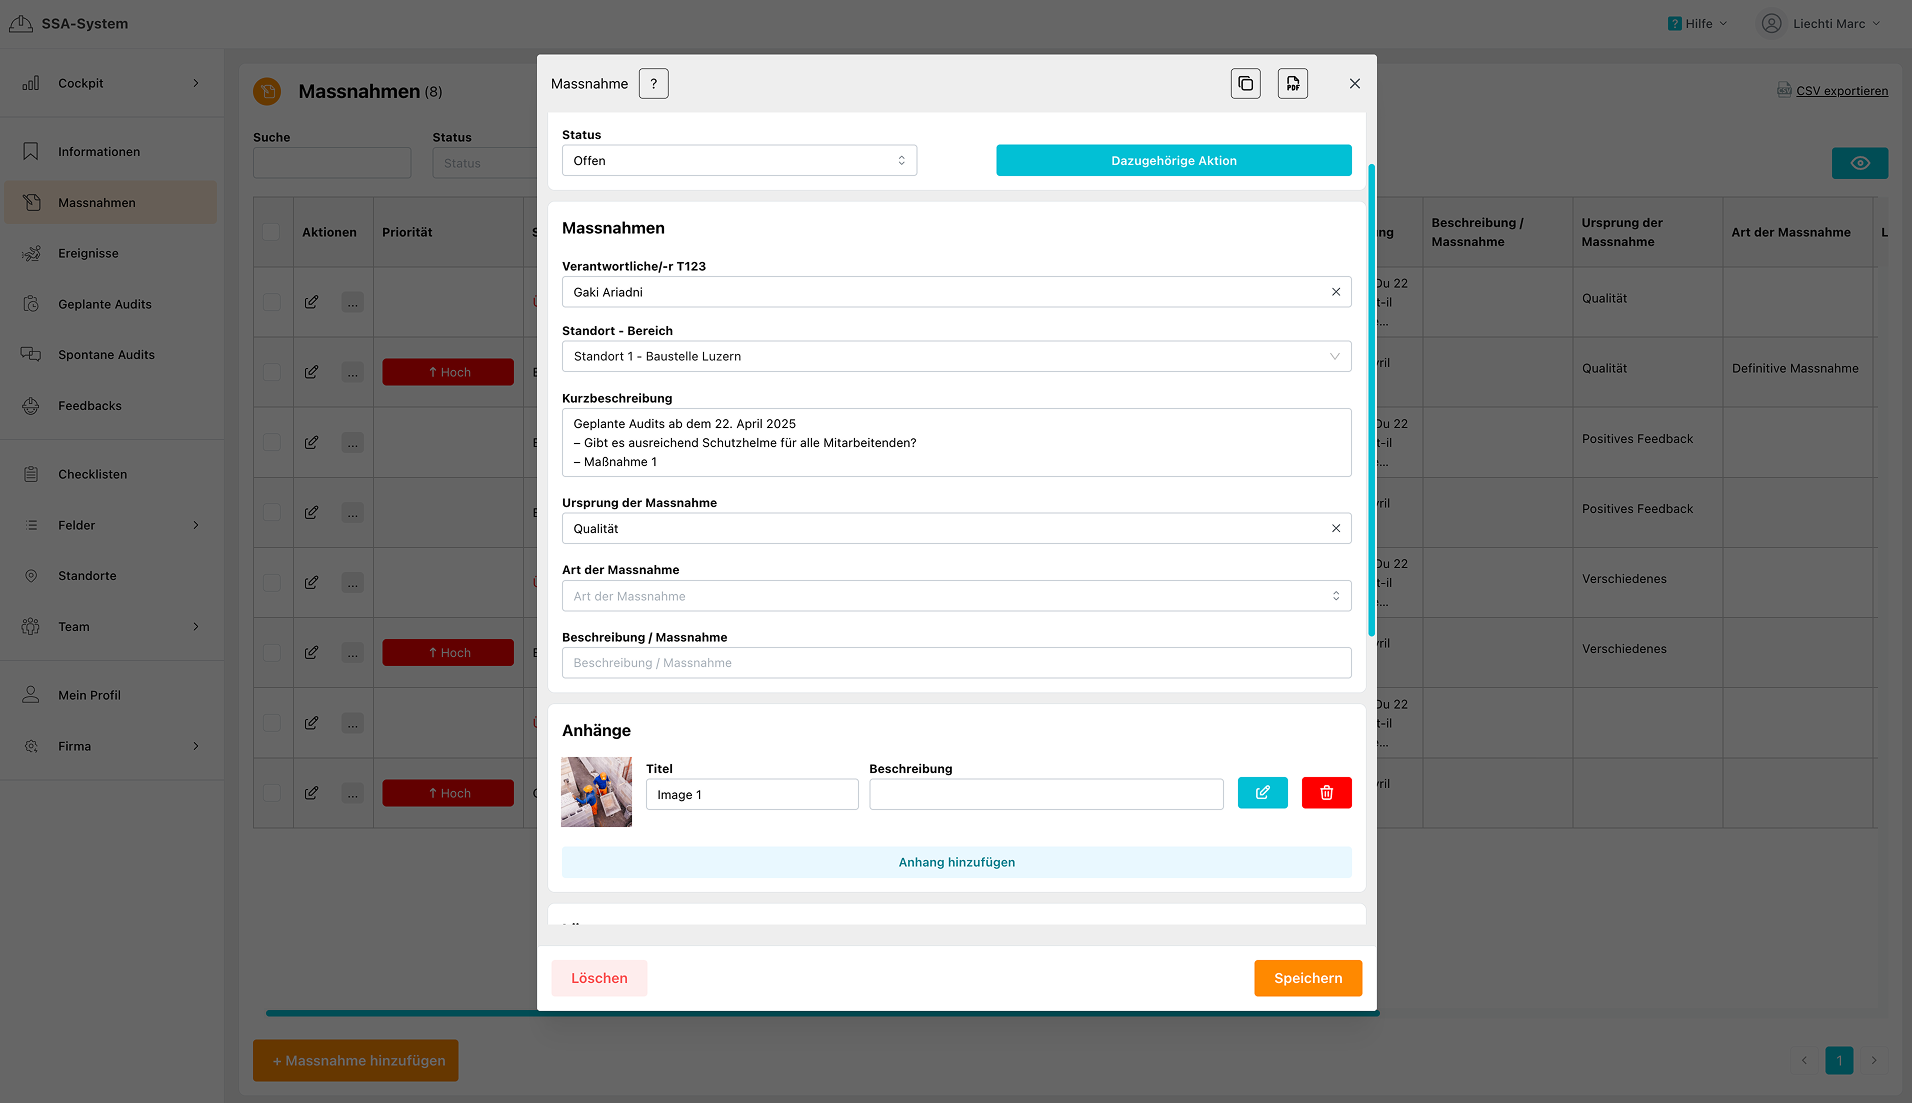Click the Beschreibung / Massnahme input field
Image resolution: width=1912 pixels, height=1103 pixels.
(956, 663)
